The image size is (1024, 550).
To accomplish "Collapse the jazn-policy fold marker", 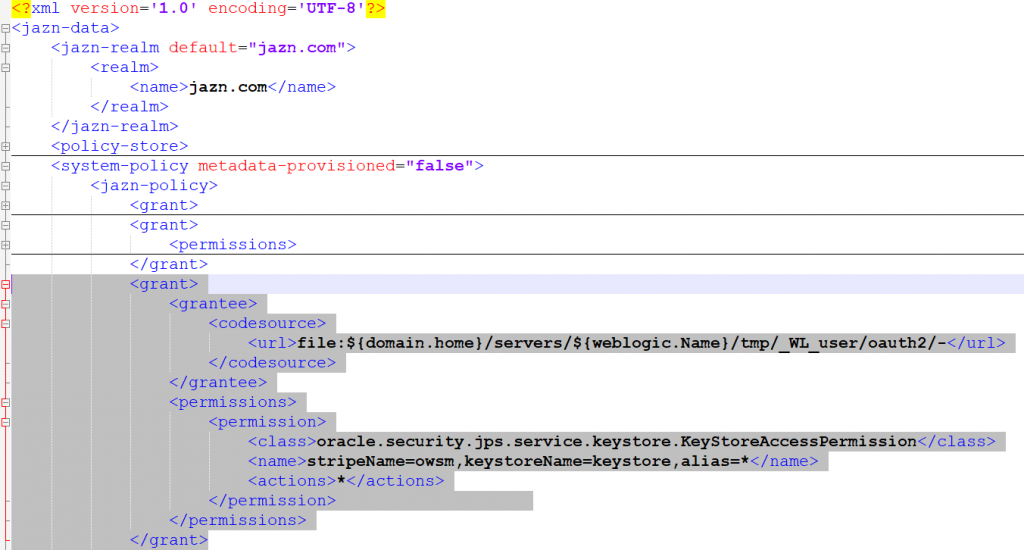I will [x=5, y=186].
